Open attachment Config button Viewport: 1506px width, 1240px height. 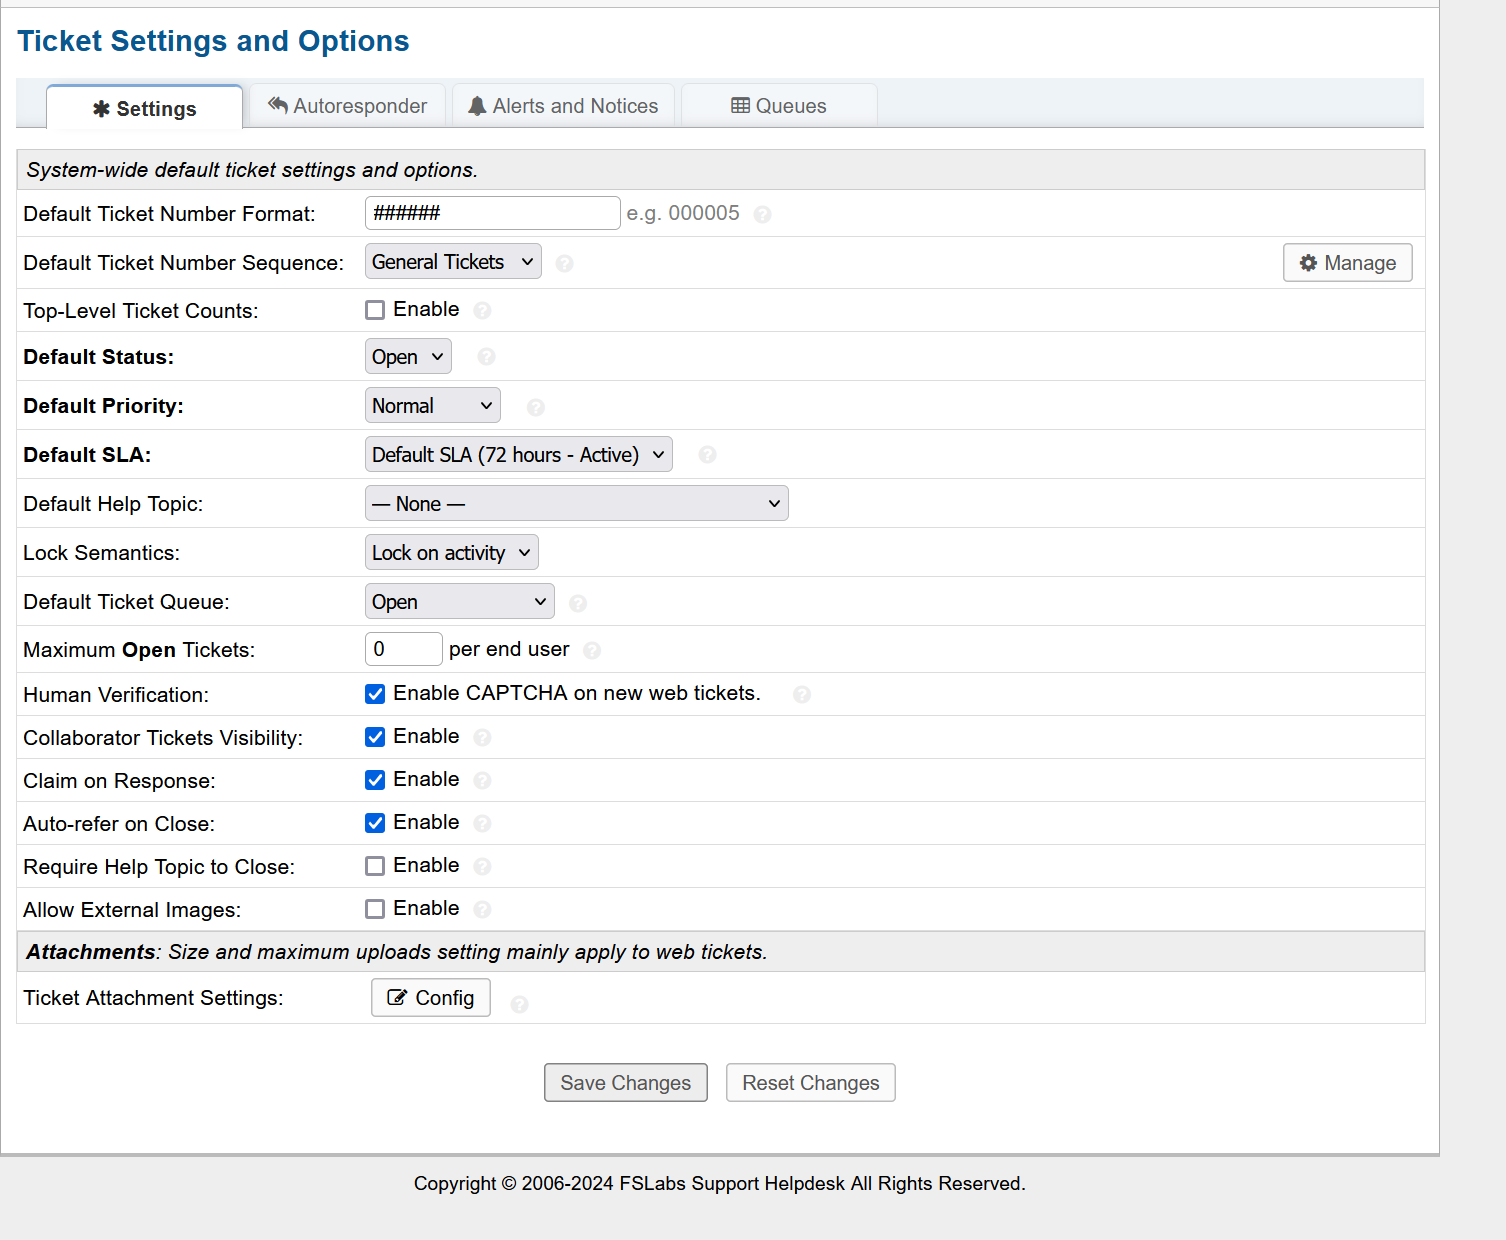coord(431,998)
